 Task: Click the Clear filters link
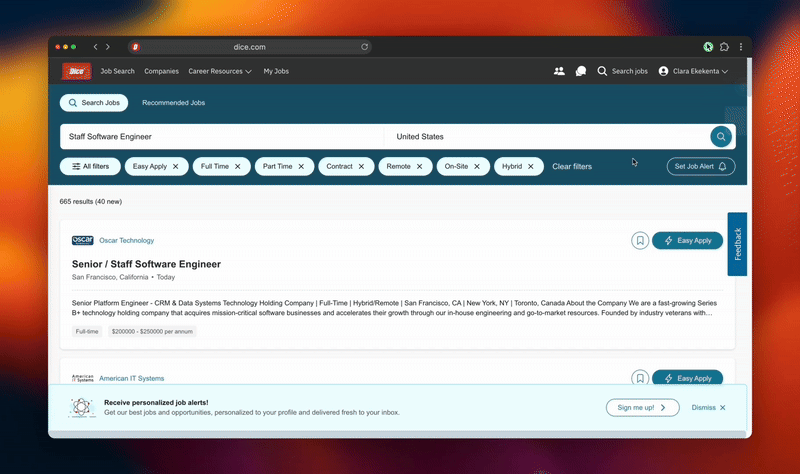572,166
